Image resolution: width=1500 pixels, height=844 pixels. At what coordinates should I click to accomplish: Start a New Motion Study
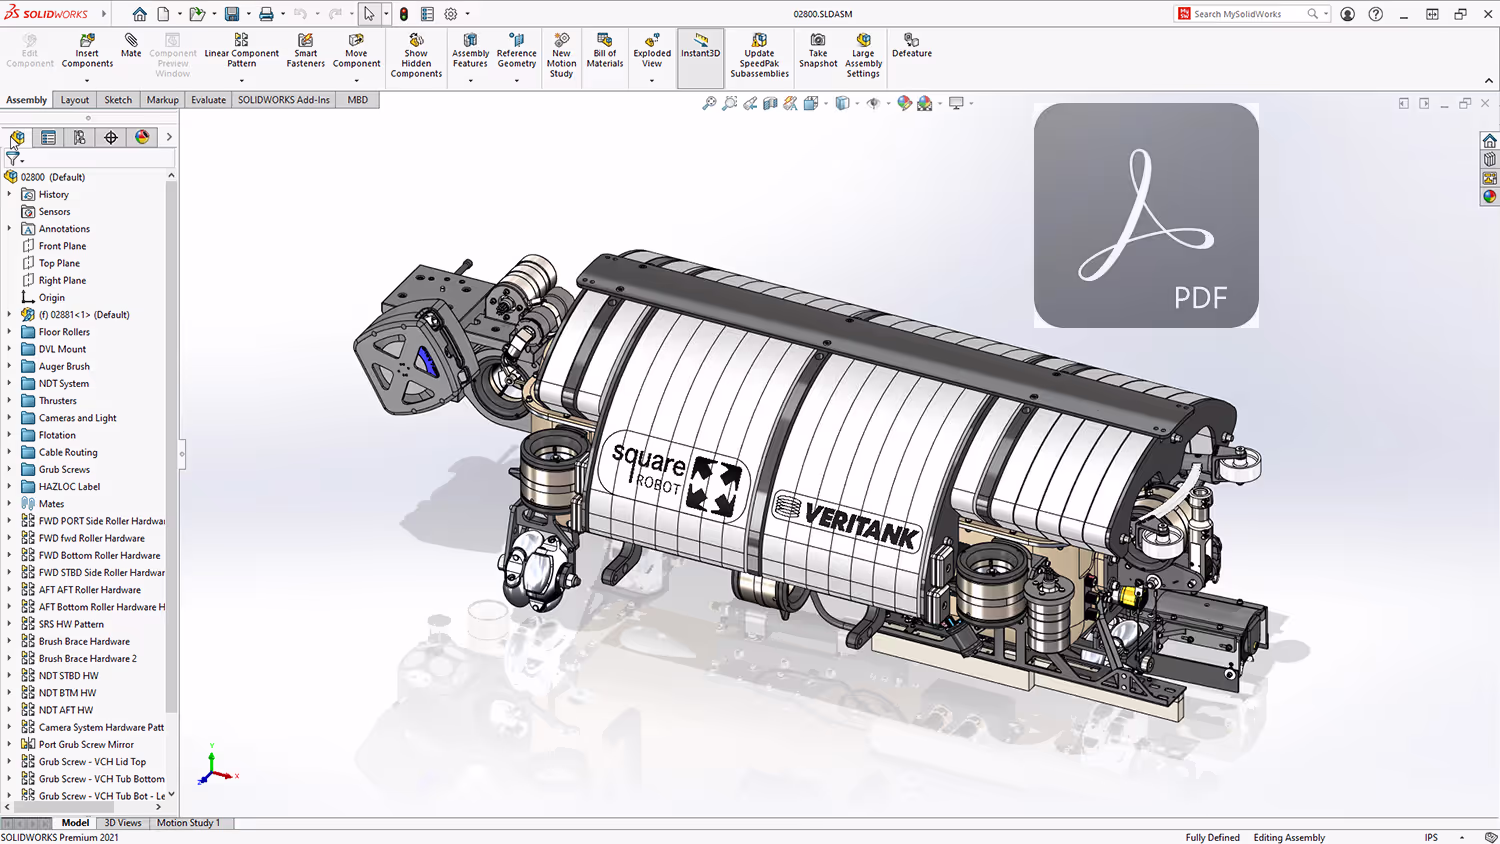[561, 56]
